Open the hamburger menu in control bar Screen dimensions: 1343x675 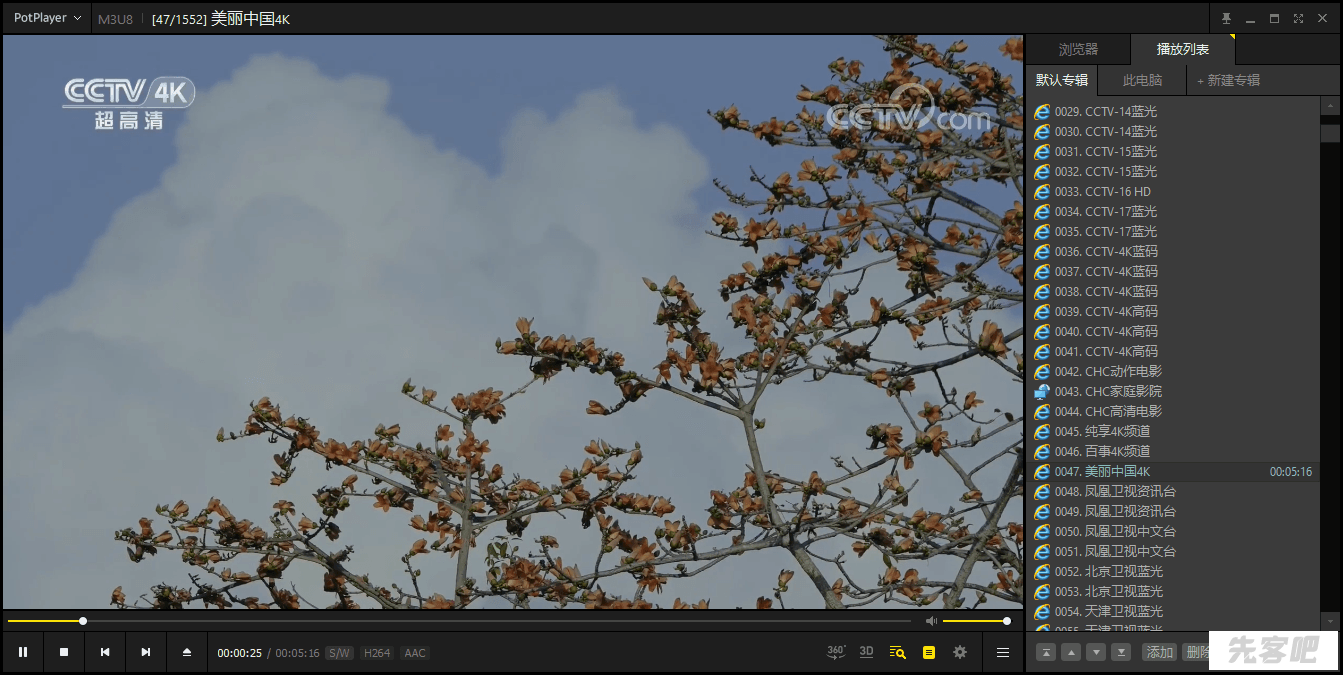[1003, 653]
